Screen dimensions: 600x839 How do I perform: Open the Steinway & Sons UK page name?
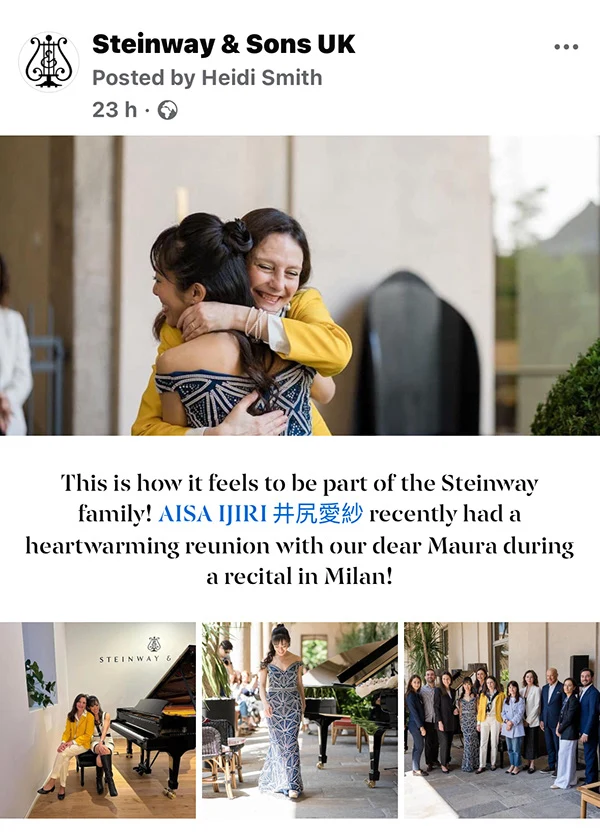tap(223, 44)
